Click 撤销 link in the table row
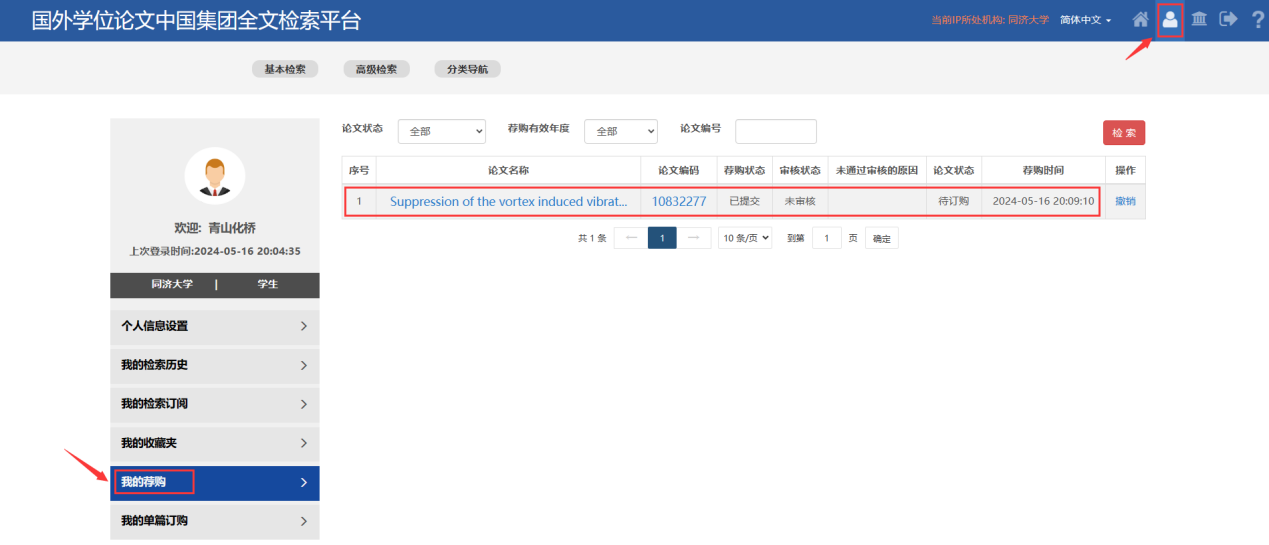 1125,201
